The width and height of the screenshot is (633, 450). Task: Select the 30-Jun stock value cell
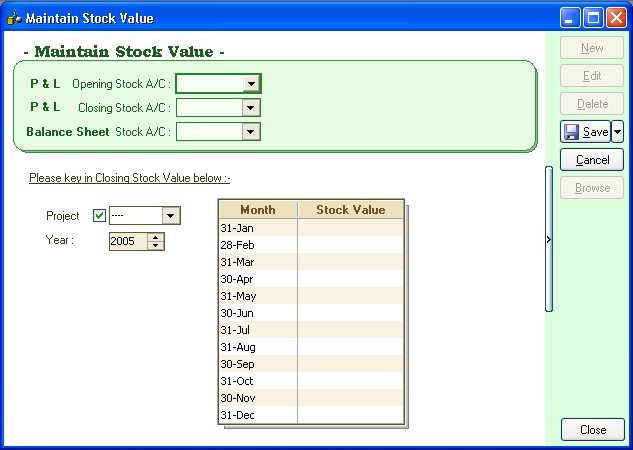pos(350,313)
